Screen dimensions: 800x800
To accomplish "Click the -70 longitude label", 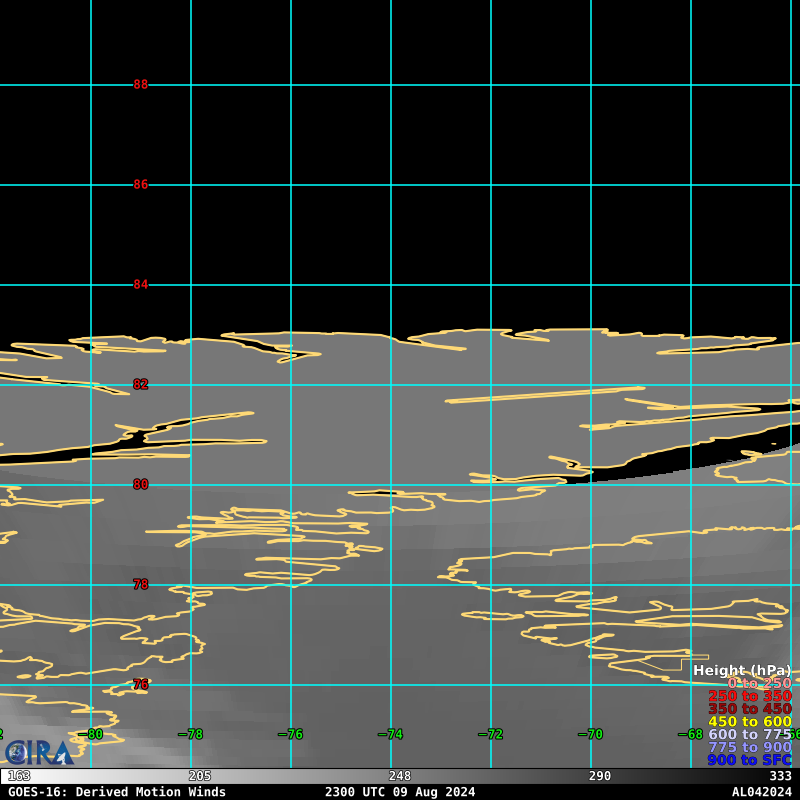I will pyautogui.click(x=590, y=735).
